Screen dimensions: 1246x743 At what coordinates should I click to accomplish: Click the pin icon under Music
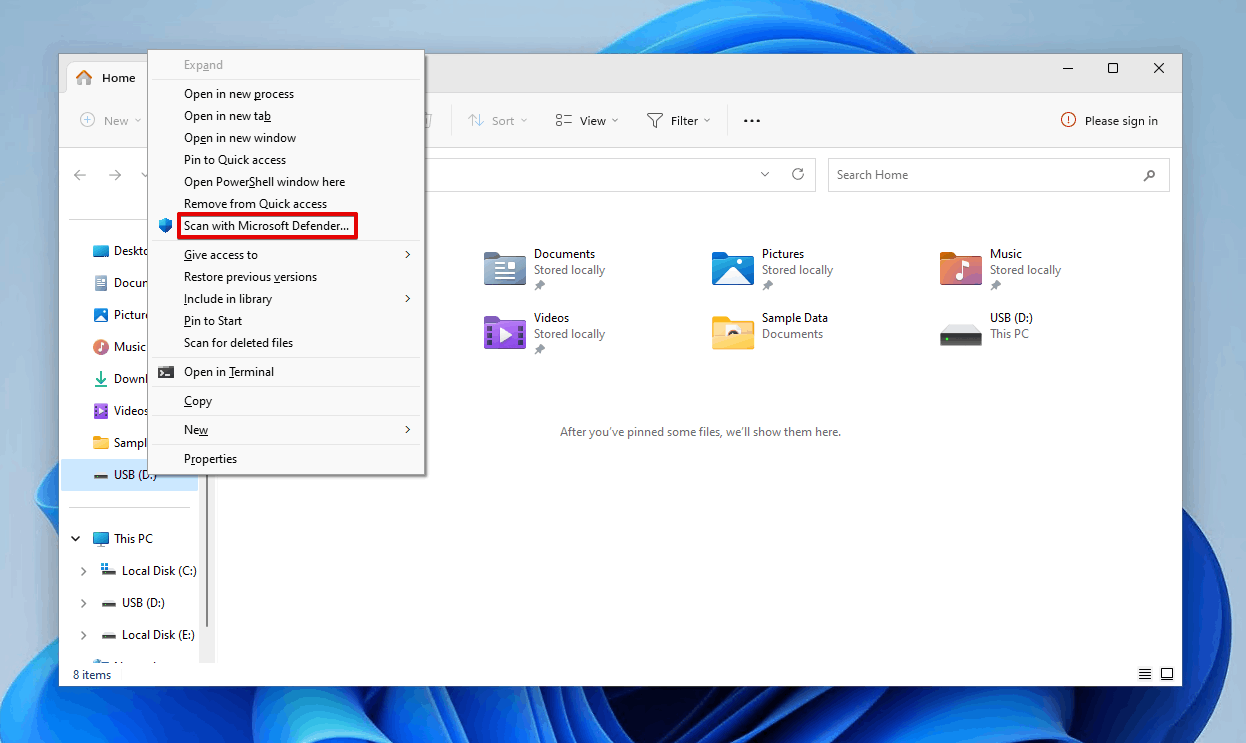pos(996,286)
